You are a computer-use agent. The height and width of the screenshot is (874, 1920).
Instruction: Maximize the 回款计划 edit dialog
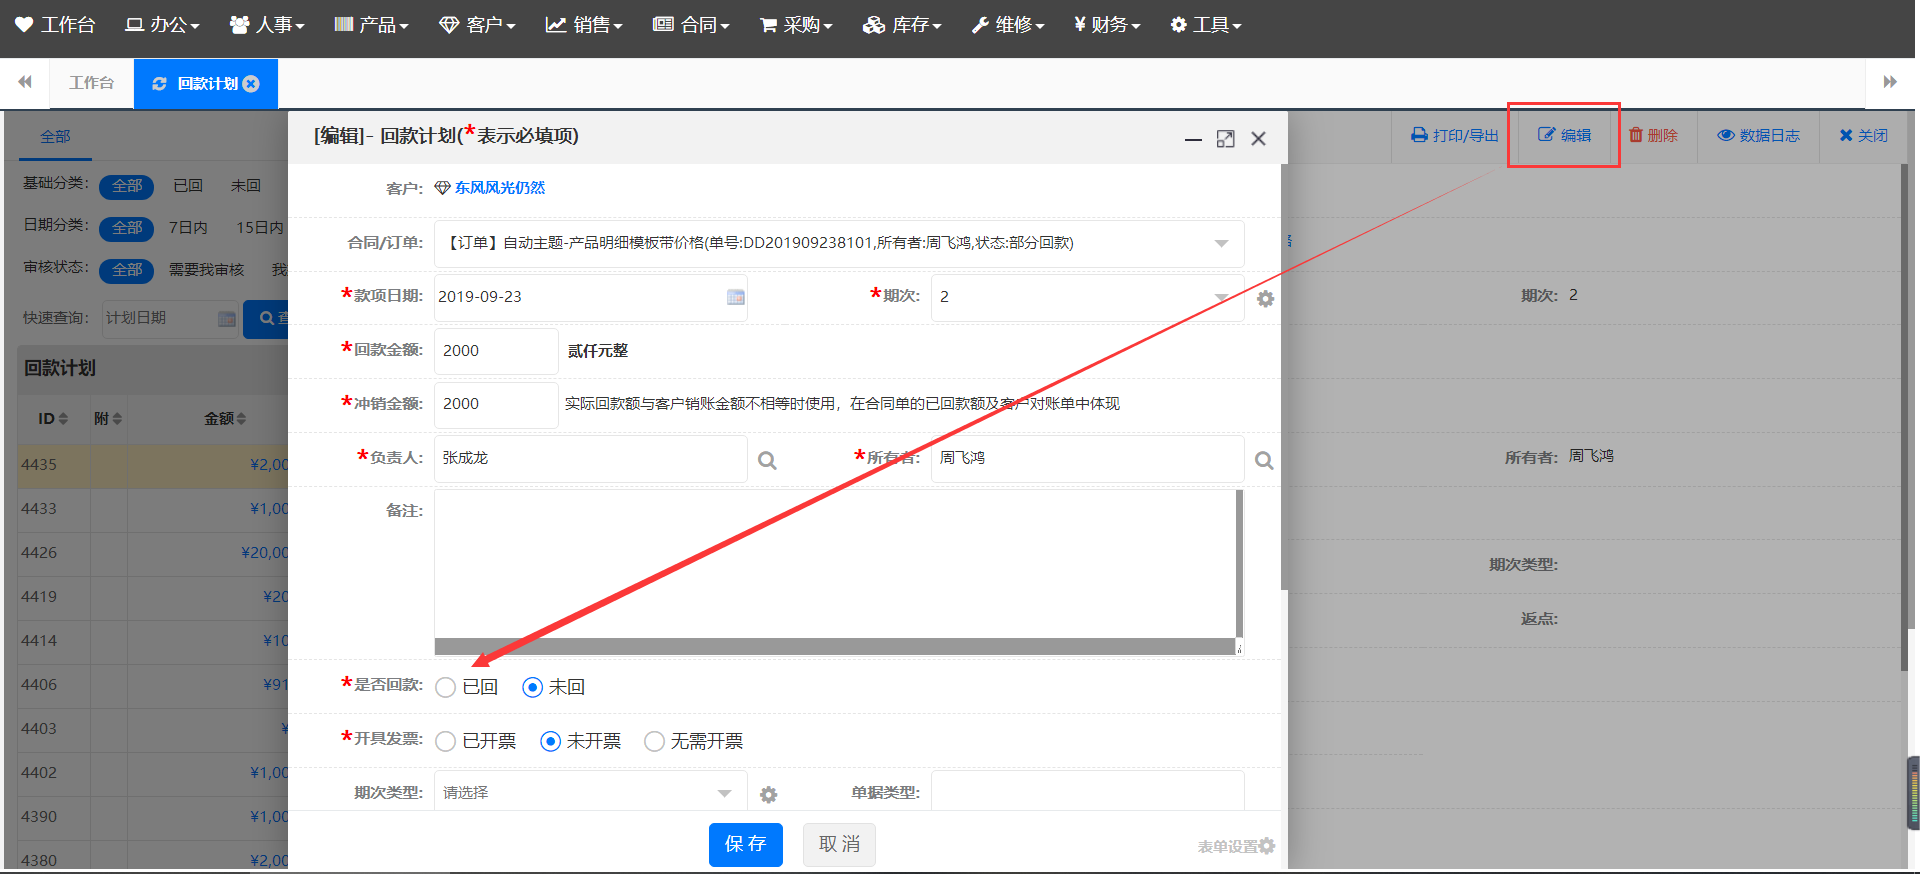coord(1225,139)
